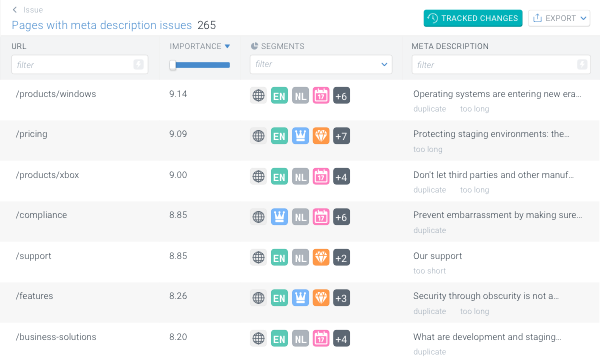
Task: Sort by the Importance column arrow
Action: [x=227, y=46]
